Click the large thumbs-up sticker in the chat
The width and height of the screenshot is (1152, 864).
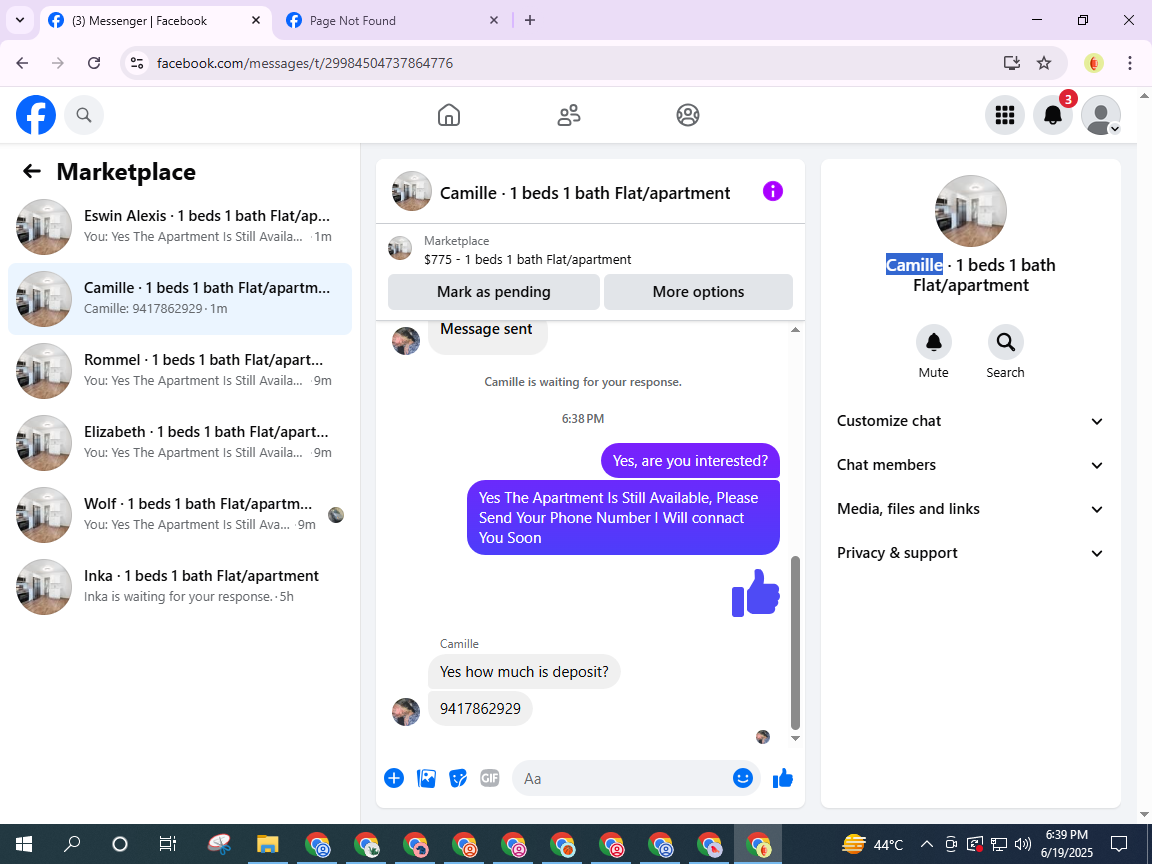(756, 593)
